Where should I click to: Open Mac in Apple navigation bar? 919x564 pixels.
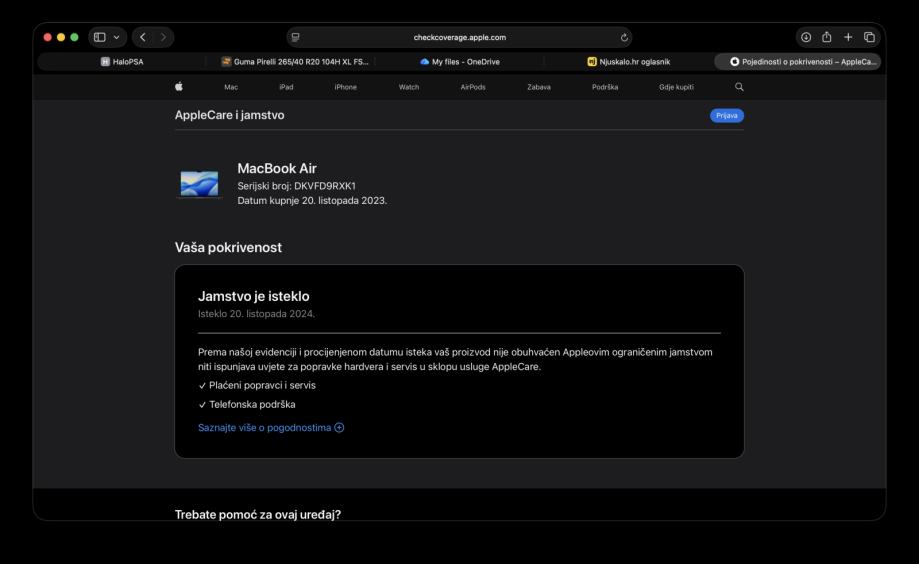[x=231, y=87]
